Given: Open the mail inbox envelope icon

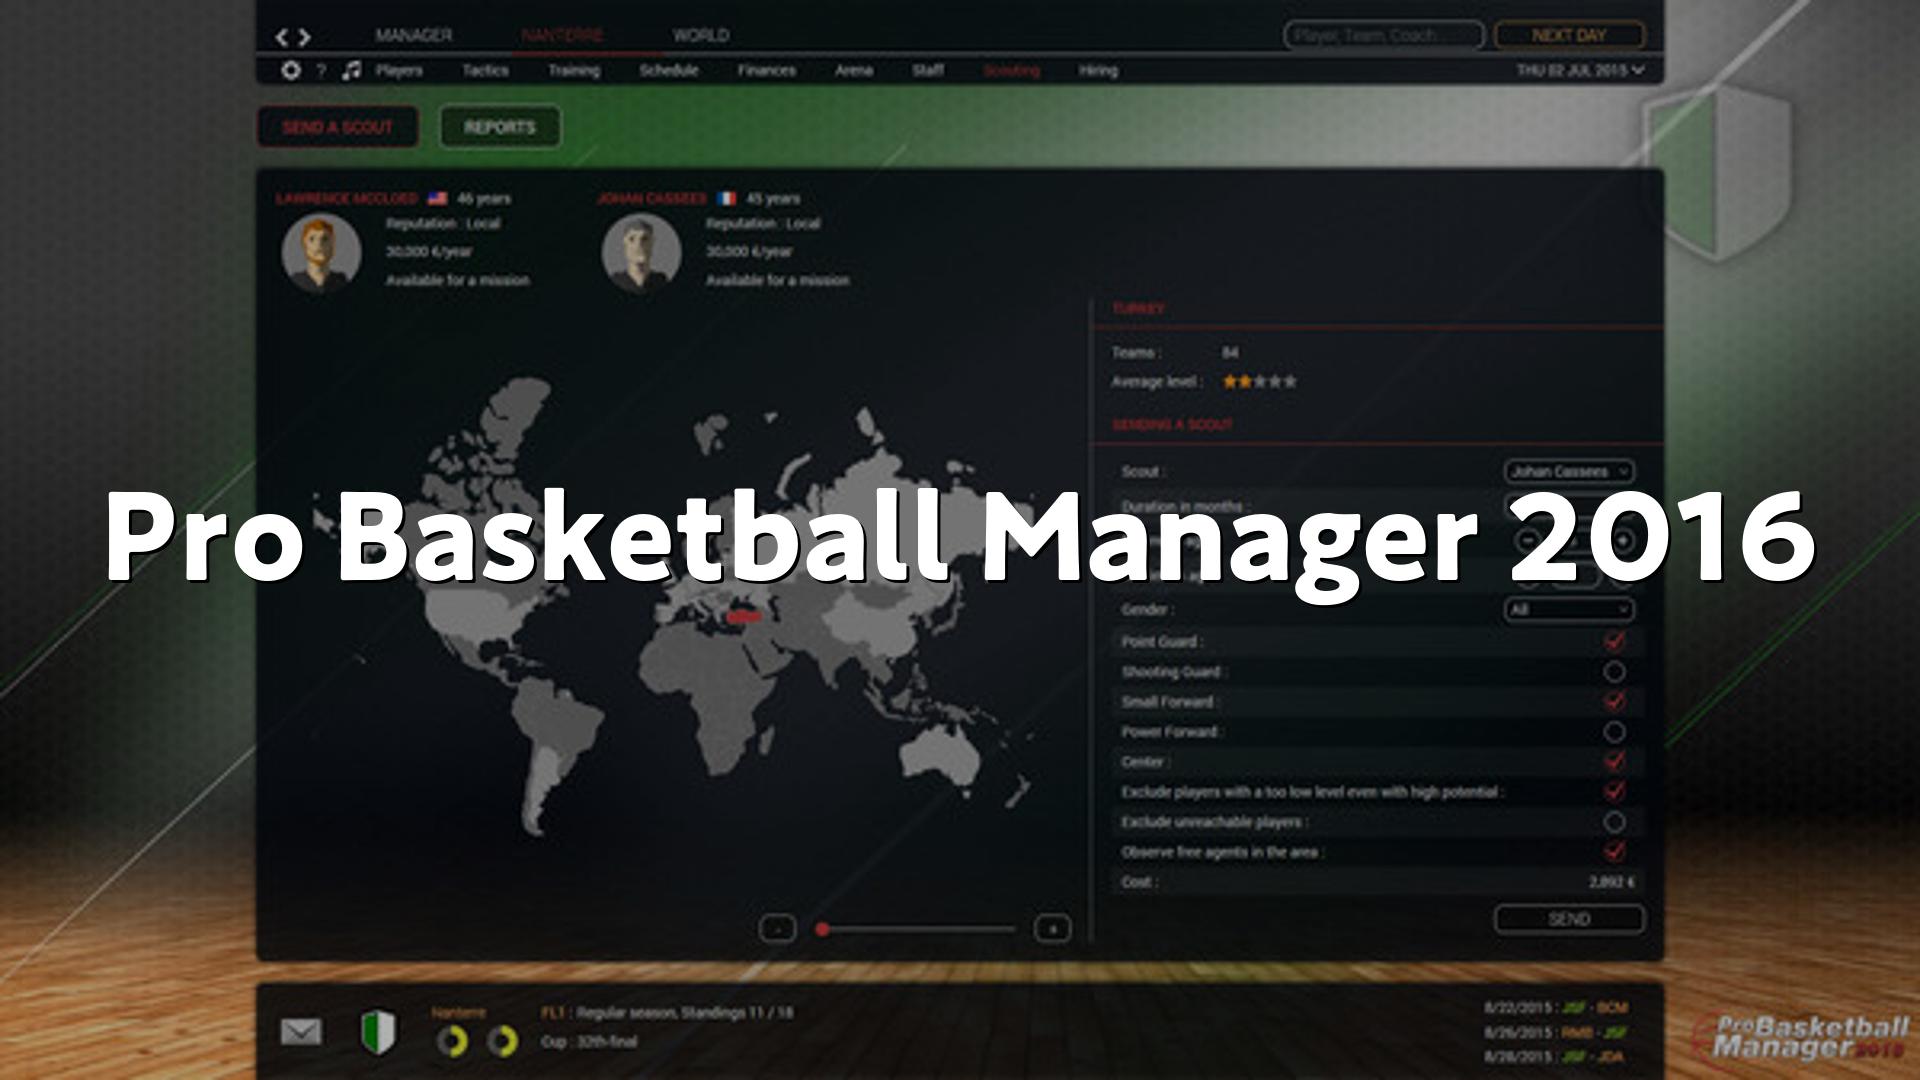Looking at the screenshot, I should coord(301,1031).
